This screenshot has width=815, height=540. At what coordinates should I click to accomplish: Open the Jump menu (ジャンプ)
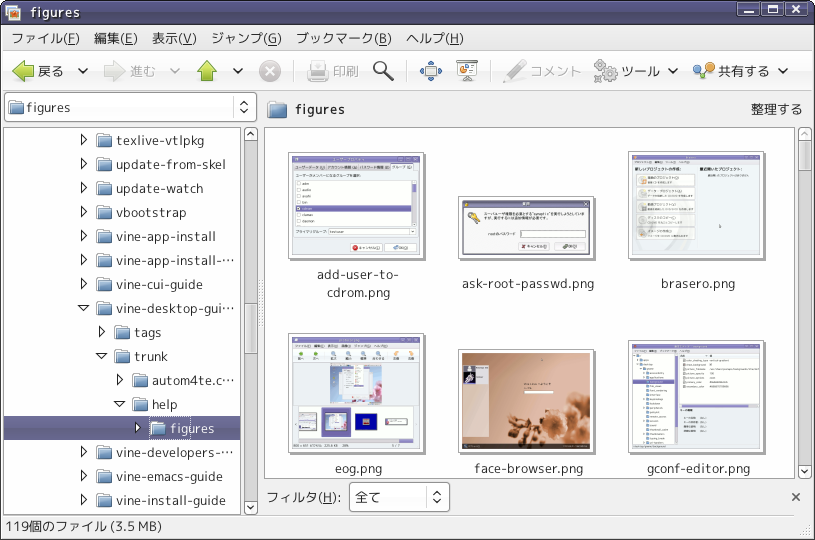[x=246, y=38]
